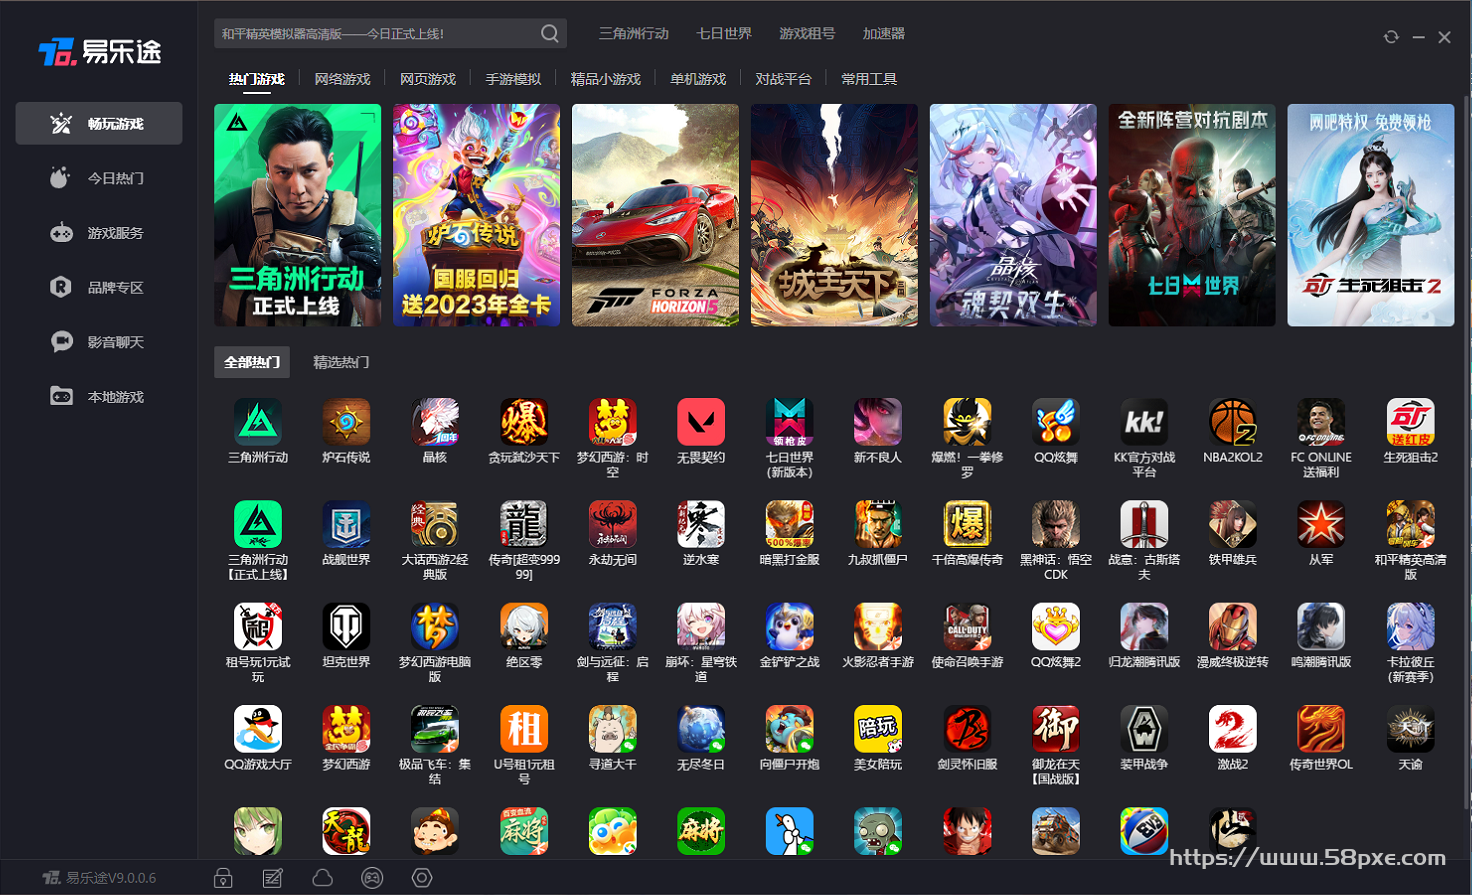
Task: Open the QQ游戏大厅 penguin icon
Action: (258, 729)
